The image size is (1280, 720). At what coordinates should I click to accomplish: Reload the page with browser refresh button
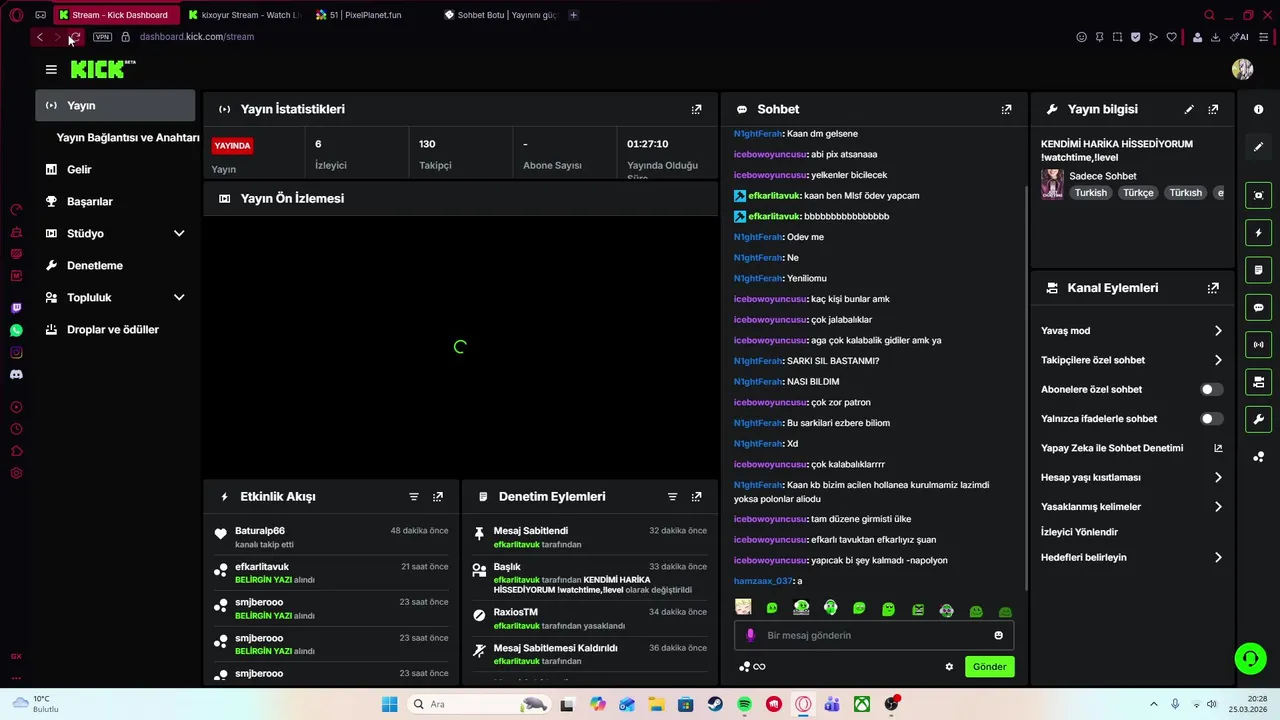(x=74, y=37)
